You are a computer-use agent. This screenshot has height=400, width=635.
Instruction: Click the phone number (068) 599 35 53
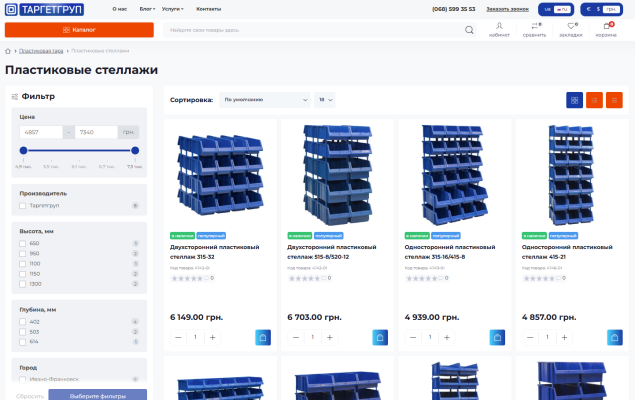coord(454,9)
